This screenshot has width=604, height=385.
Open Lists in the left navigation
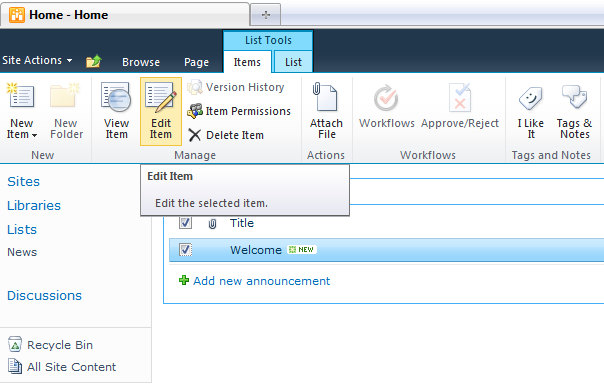click(22, 230)
